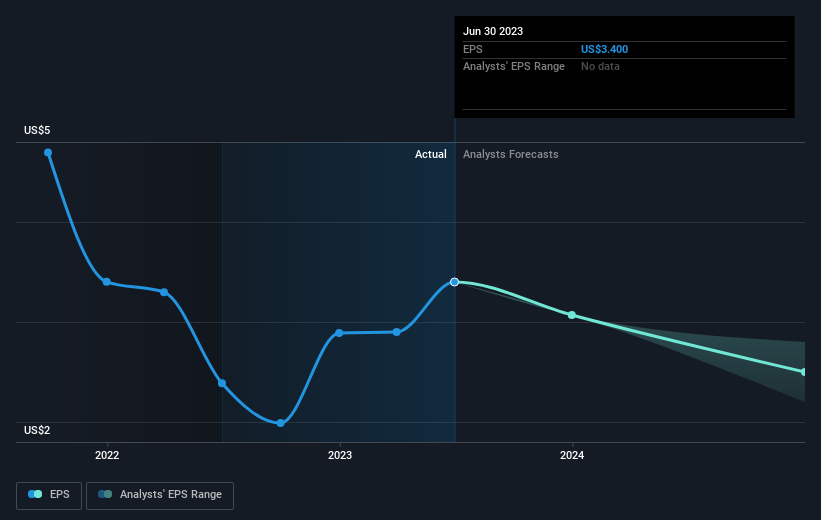This screenshot has width=821, height=520.
Task: Click the 2022 axis label
Action: point(107,456)
